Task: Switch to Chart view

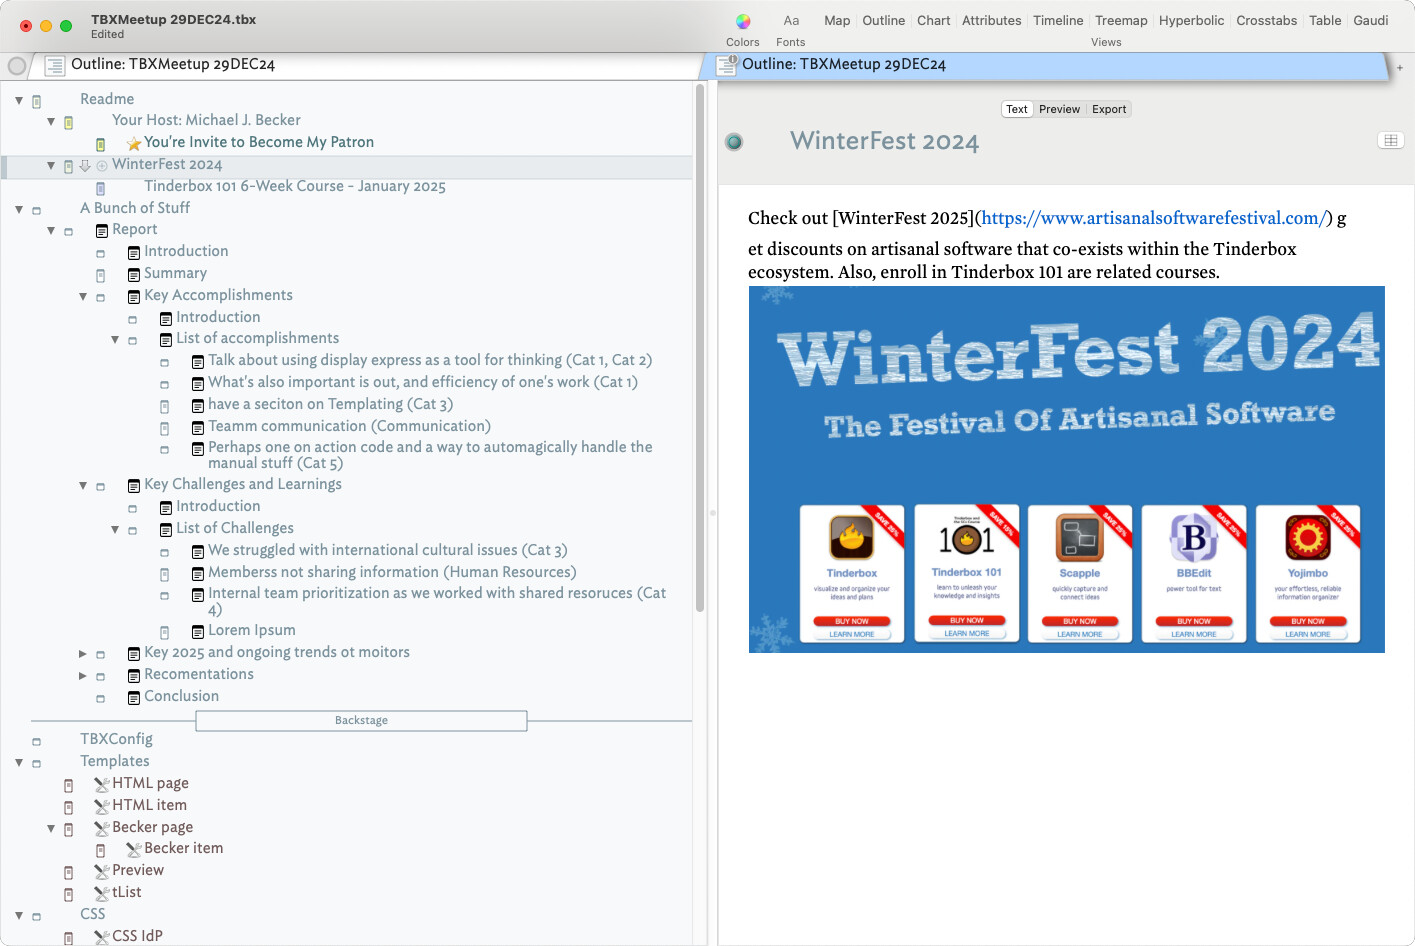Action: 934,20
